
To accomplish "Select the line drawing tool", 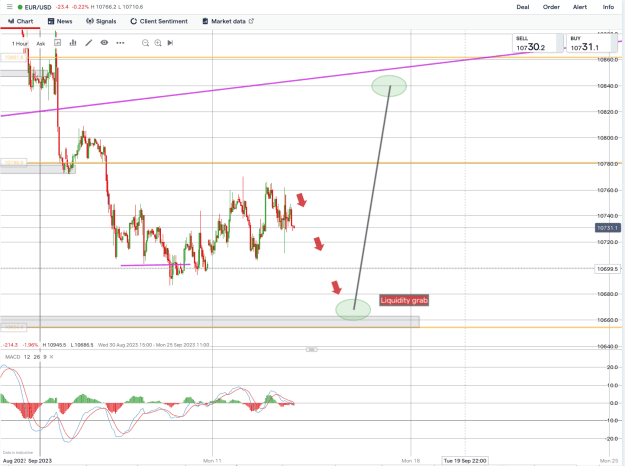I will pos(88,43).
